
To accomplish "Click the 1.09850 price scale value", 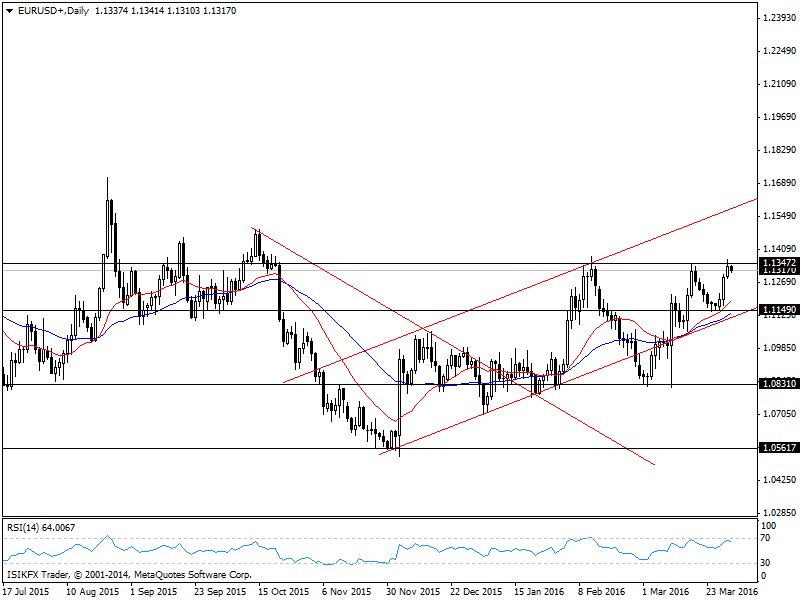I will pos(779,348).
